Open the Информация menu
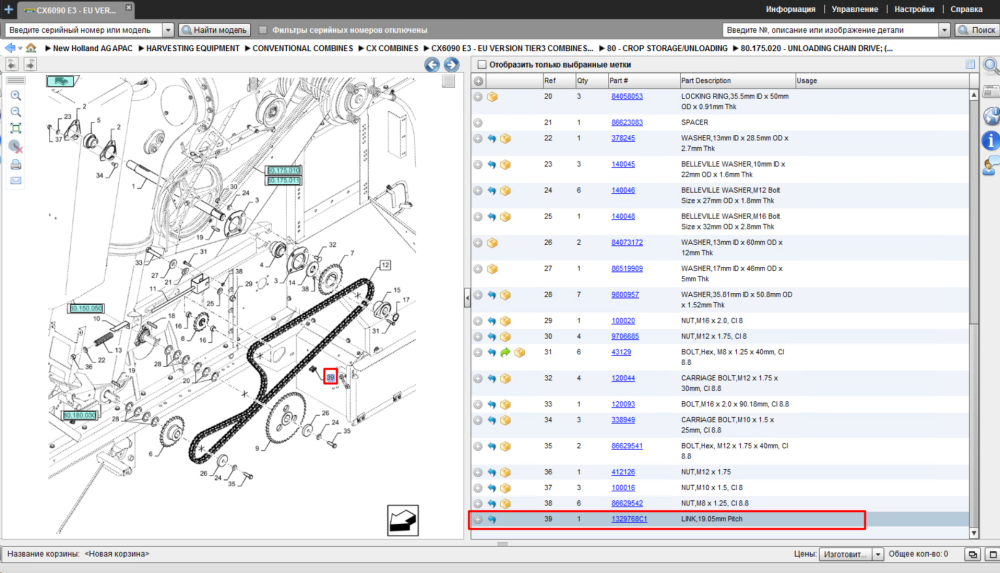Image resolution: width=1000 pixels, height=573 pixels. point(790,9)
